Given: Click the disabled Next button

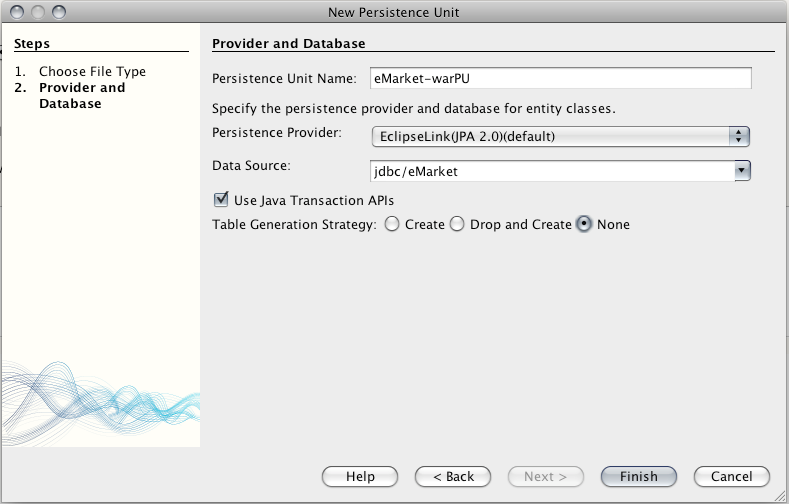Looking at the screenshot, I should click(545, 476).
